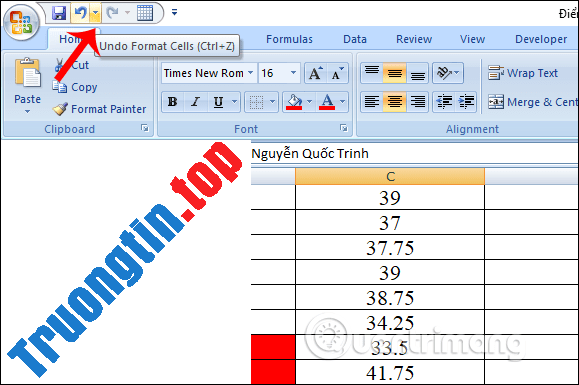Toggle Underline formatting
The height and width of the screenshot is (385, 579).
pos(218,102)
